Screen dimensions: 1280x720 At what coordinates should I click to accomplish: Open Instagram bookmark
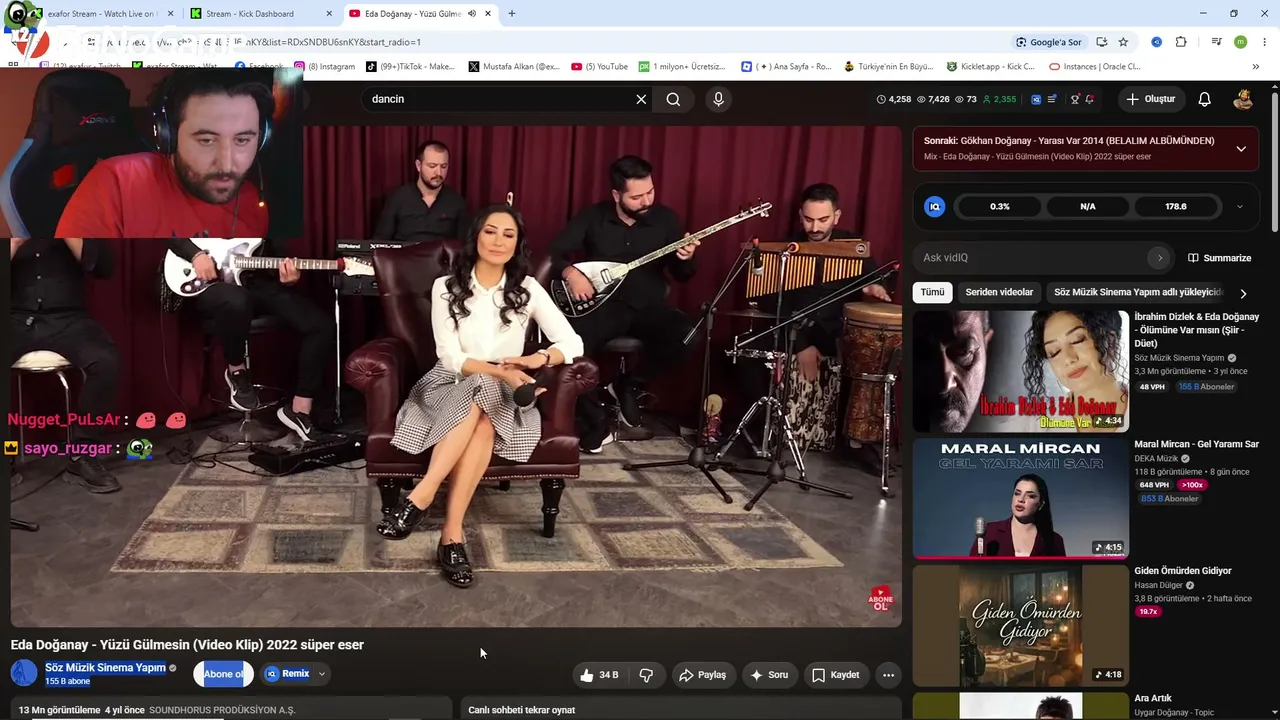pos(324,67)
